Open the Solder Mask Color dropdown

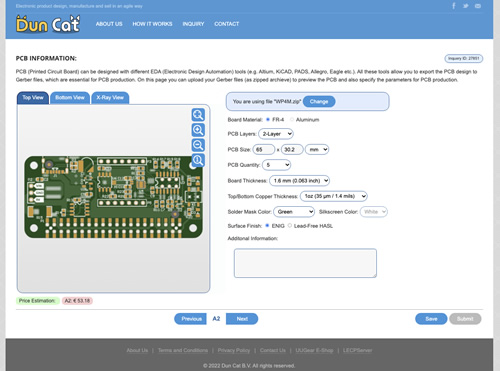294,212
